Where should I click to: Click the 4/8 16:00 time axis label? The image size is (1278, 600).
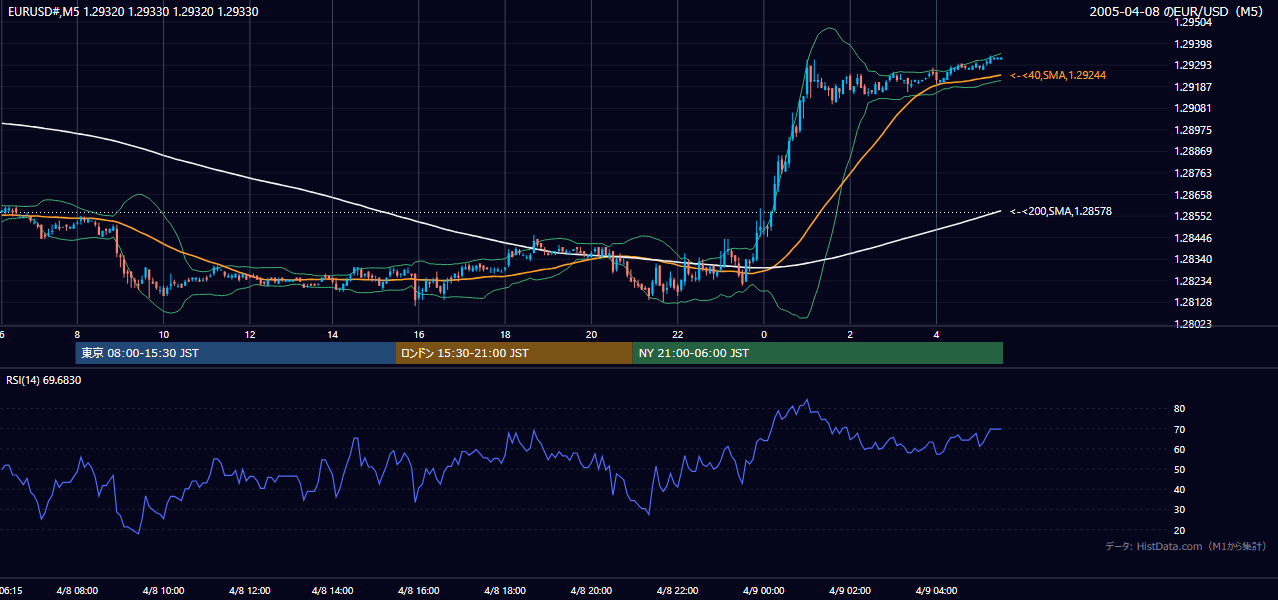420,590
